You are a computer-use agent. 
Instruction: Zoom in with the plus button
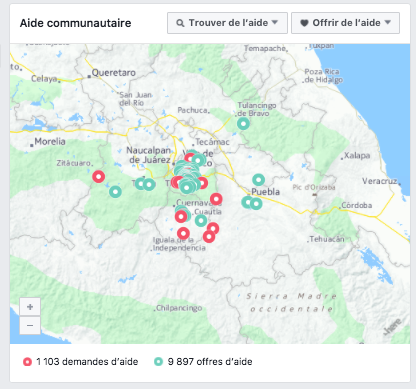30,307
